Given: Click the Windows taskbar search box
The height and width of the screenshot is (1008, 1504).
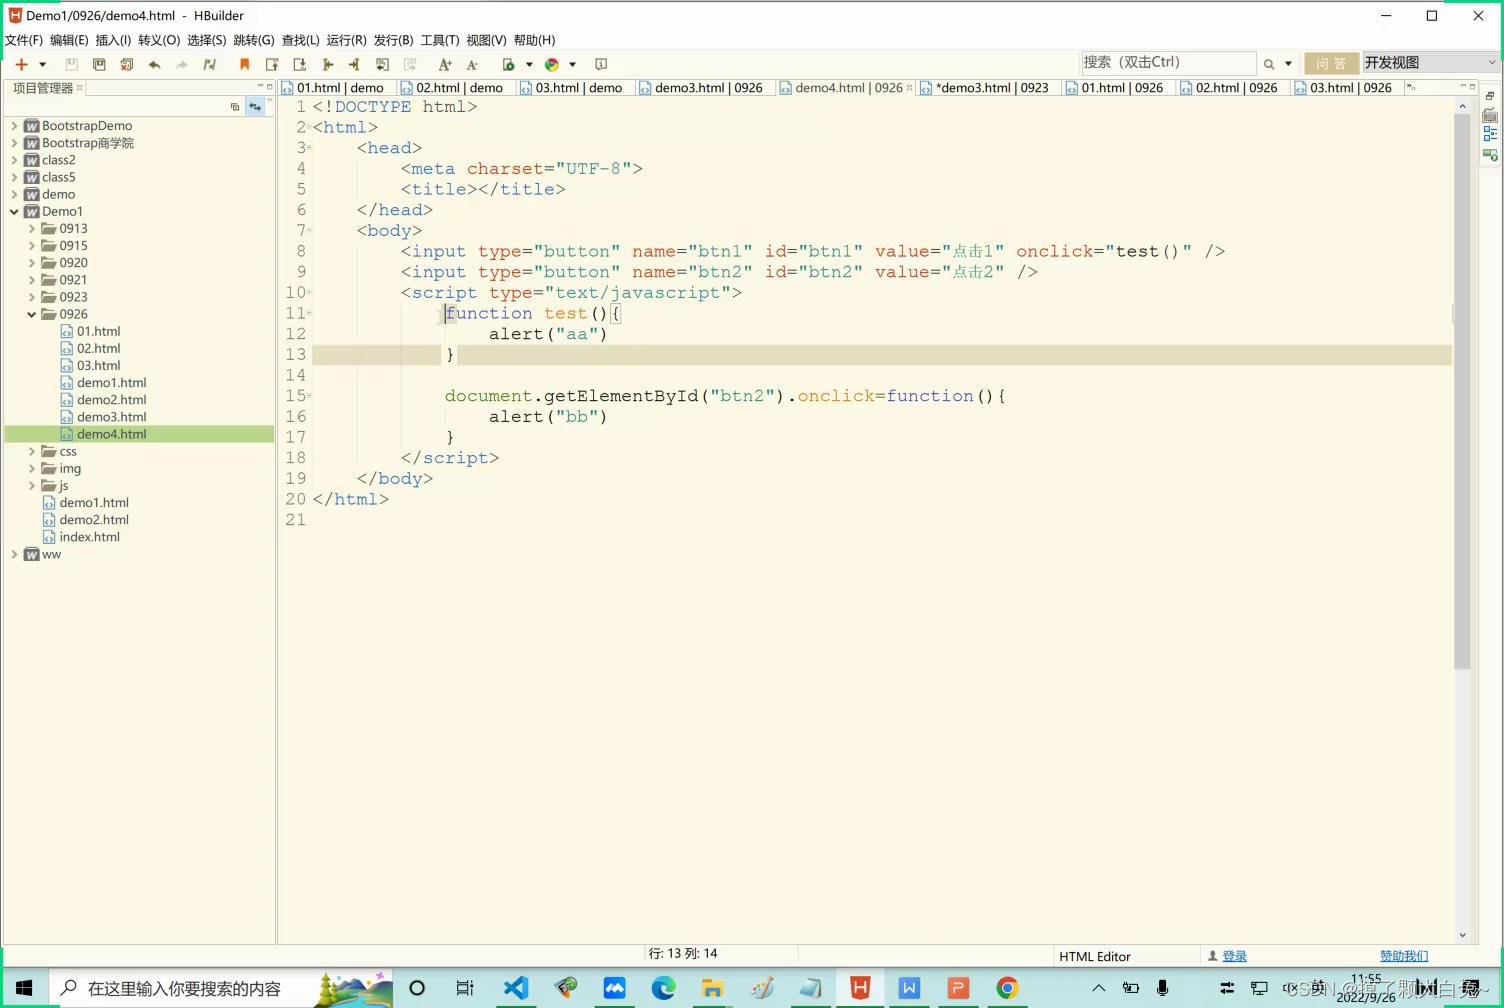Looking at the screenshot, I should click(x=218, y=988).
